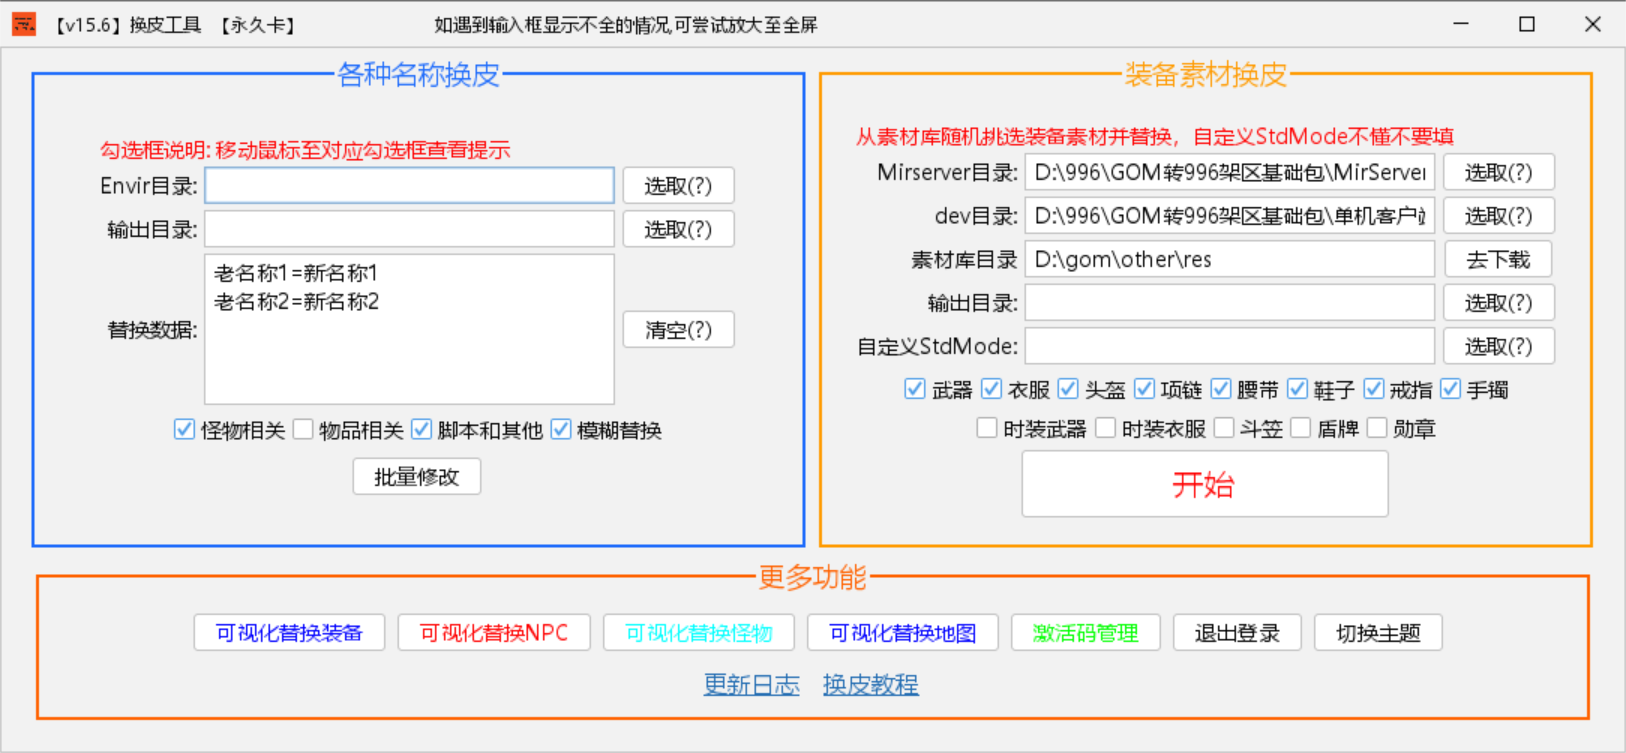Viewport: 1626px width, 753px height.
Task: Open the 换皮教程 link
Action: tap(871, 685)
